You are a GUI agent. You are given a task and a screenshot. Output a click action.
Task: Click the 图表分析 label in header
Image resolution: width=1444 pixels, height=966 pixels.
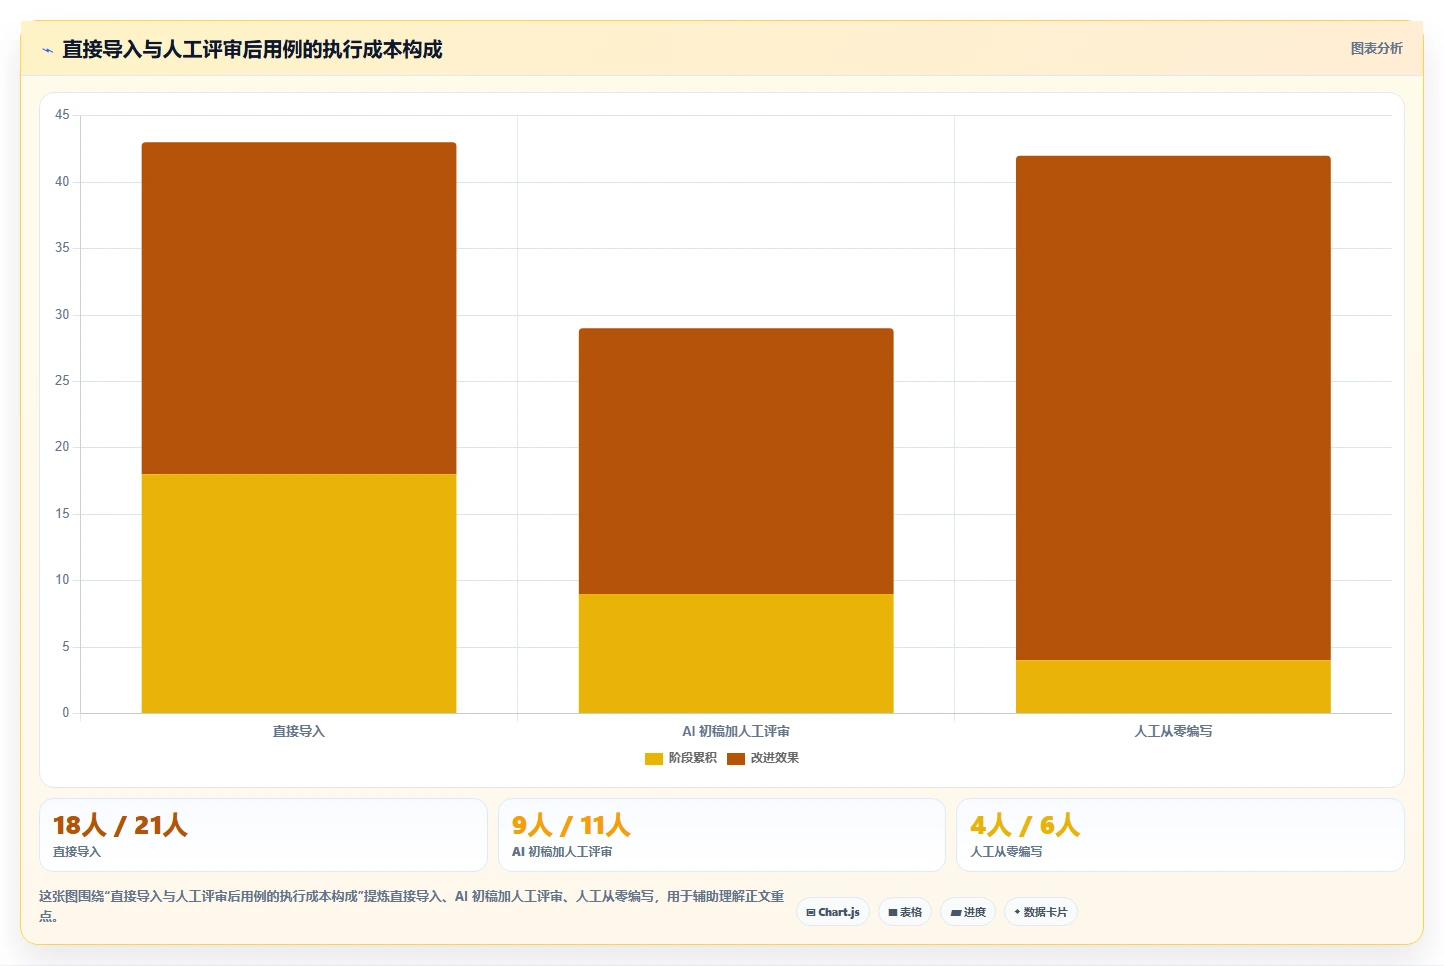1376,48
